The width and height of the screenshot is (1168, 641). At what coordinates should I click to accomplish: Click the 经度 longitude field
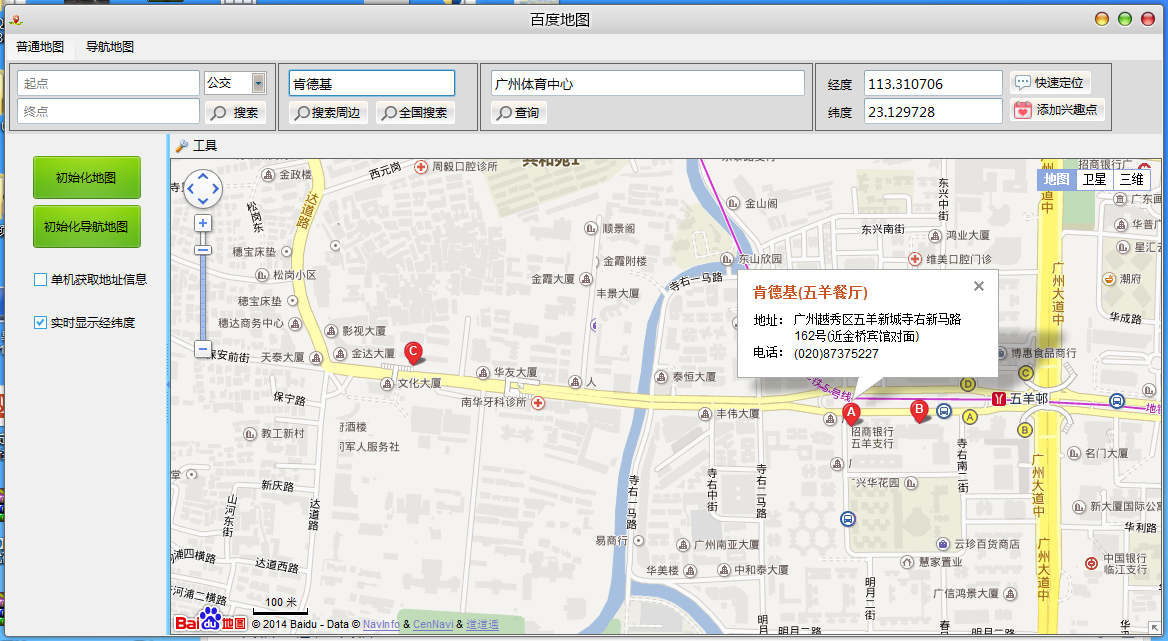pos(933,84)
